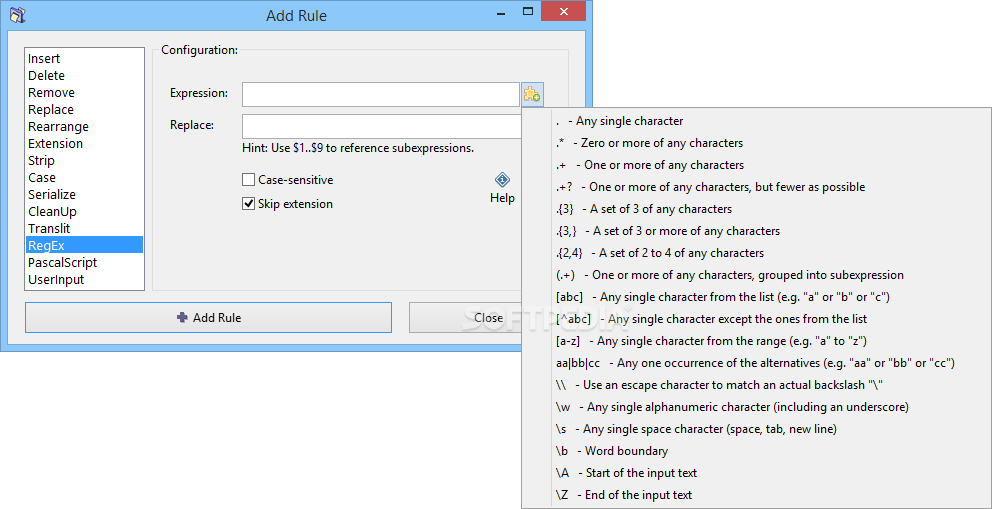Screen dimensions: 992x509
Task: Select the Insert rule type
Action: click(84, 59)
